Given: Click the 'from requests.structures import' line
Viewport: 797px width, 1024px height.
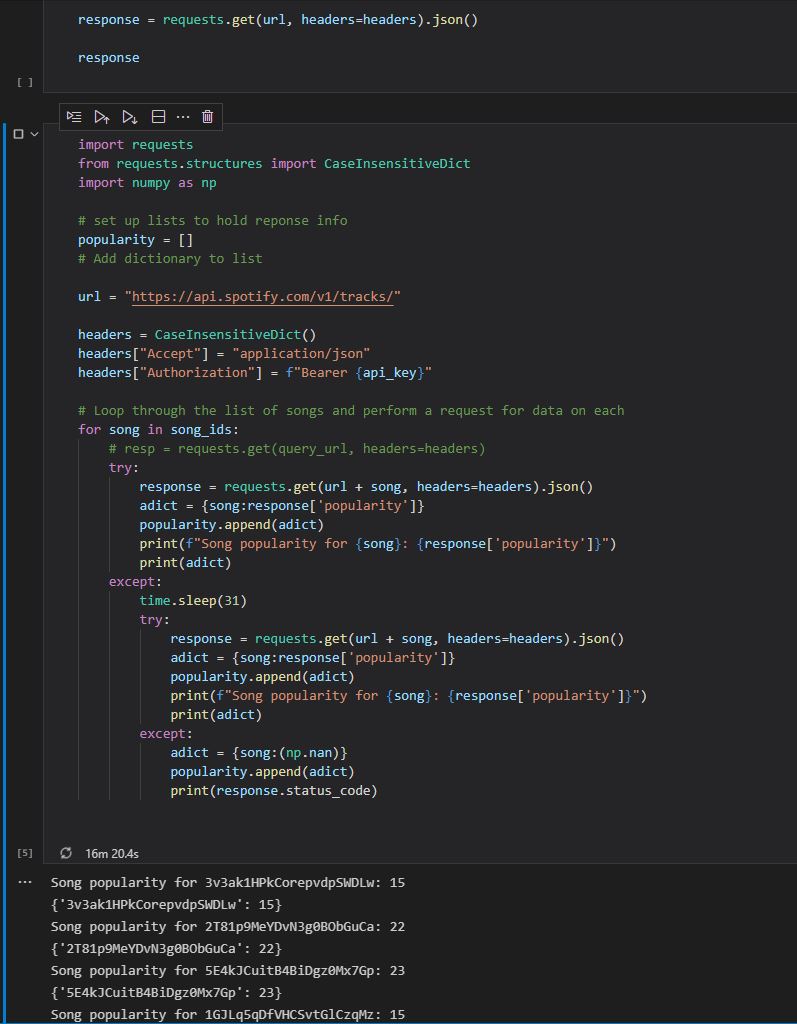Looking at the screenshot, I should coord(274,163).
